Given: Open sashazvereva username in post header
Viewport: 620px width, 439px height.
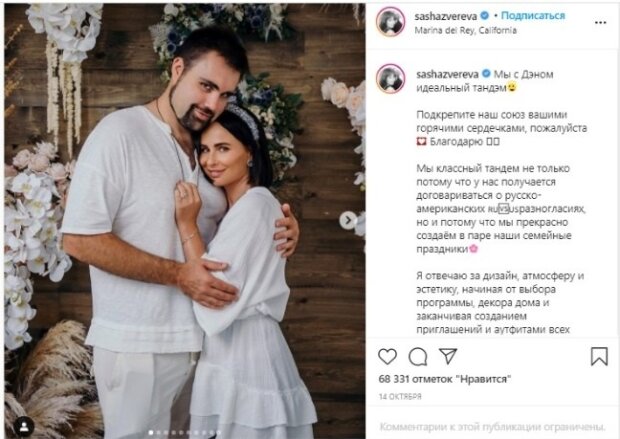Looking at the screenshot, I should pos(446,16).
